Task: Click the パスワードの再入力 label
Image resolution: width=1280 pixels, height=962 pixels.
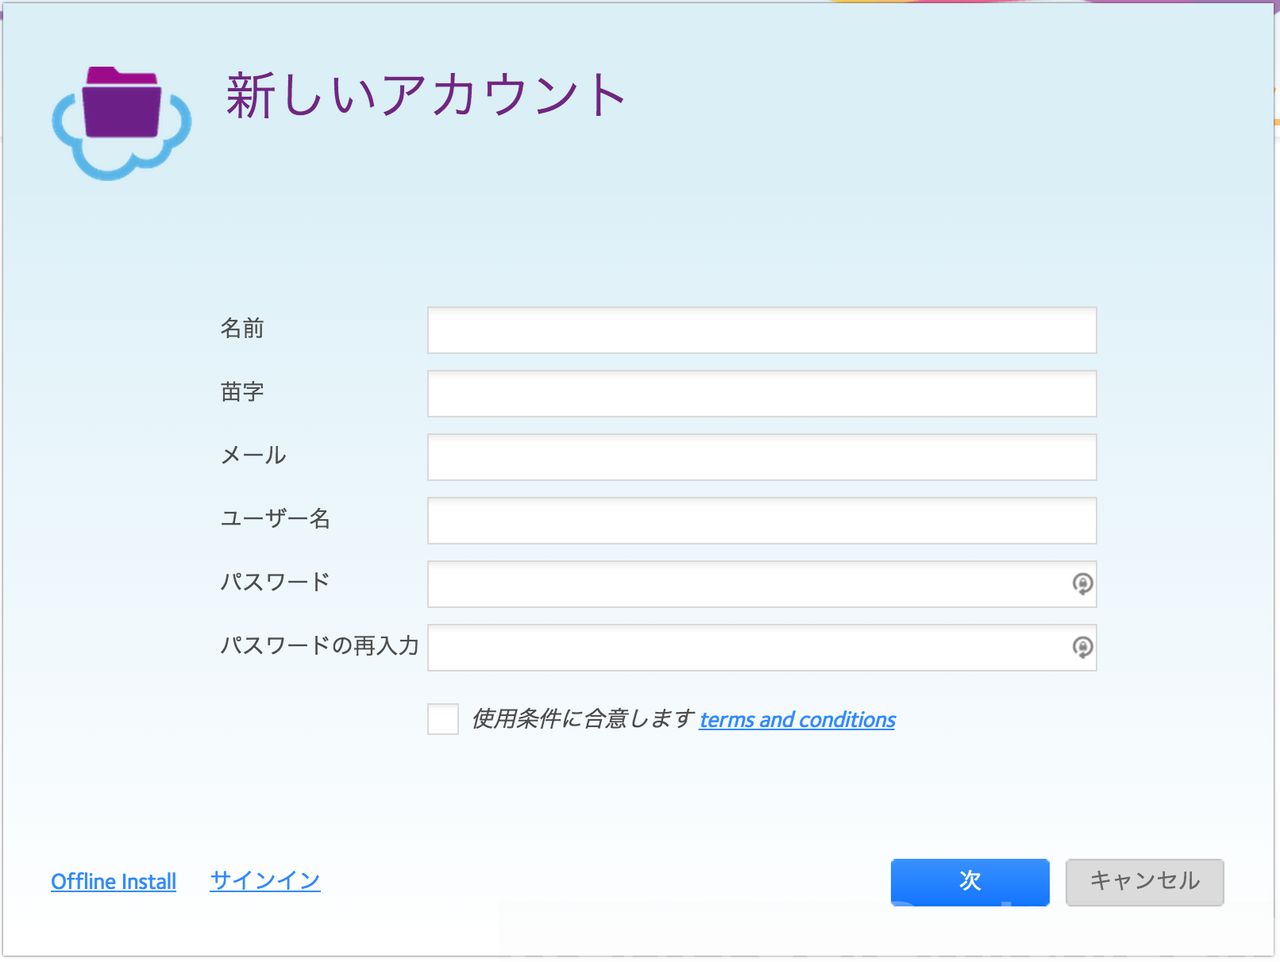Action: 319,646
